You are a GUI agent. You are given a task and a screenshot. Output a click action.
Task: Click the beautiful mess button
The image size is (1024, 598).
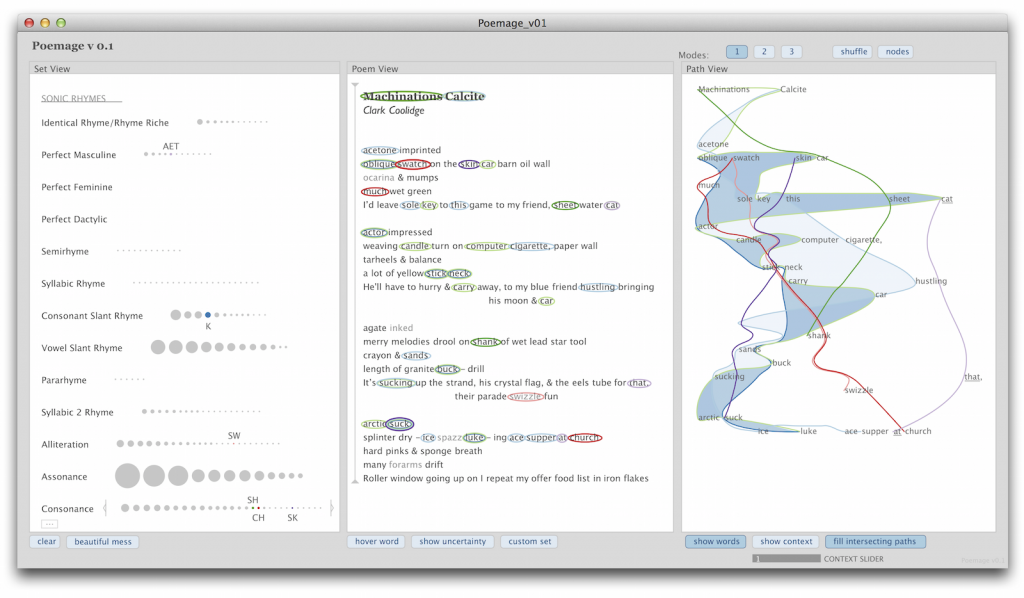click(x=102, y=542)
